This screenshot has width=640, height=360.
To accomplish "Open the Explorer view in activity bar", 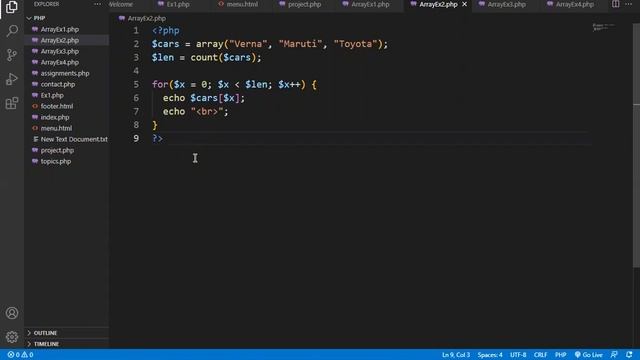I will click(x=12, y=7).
